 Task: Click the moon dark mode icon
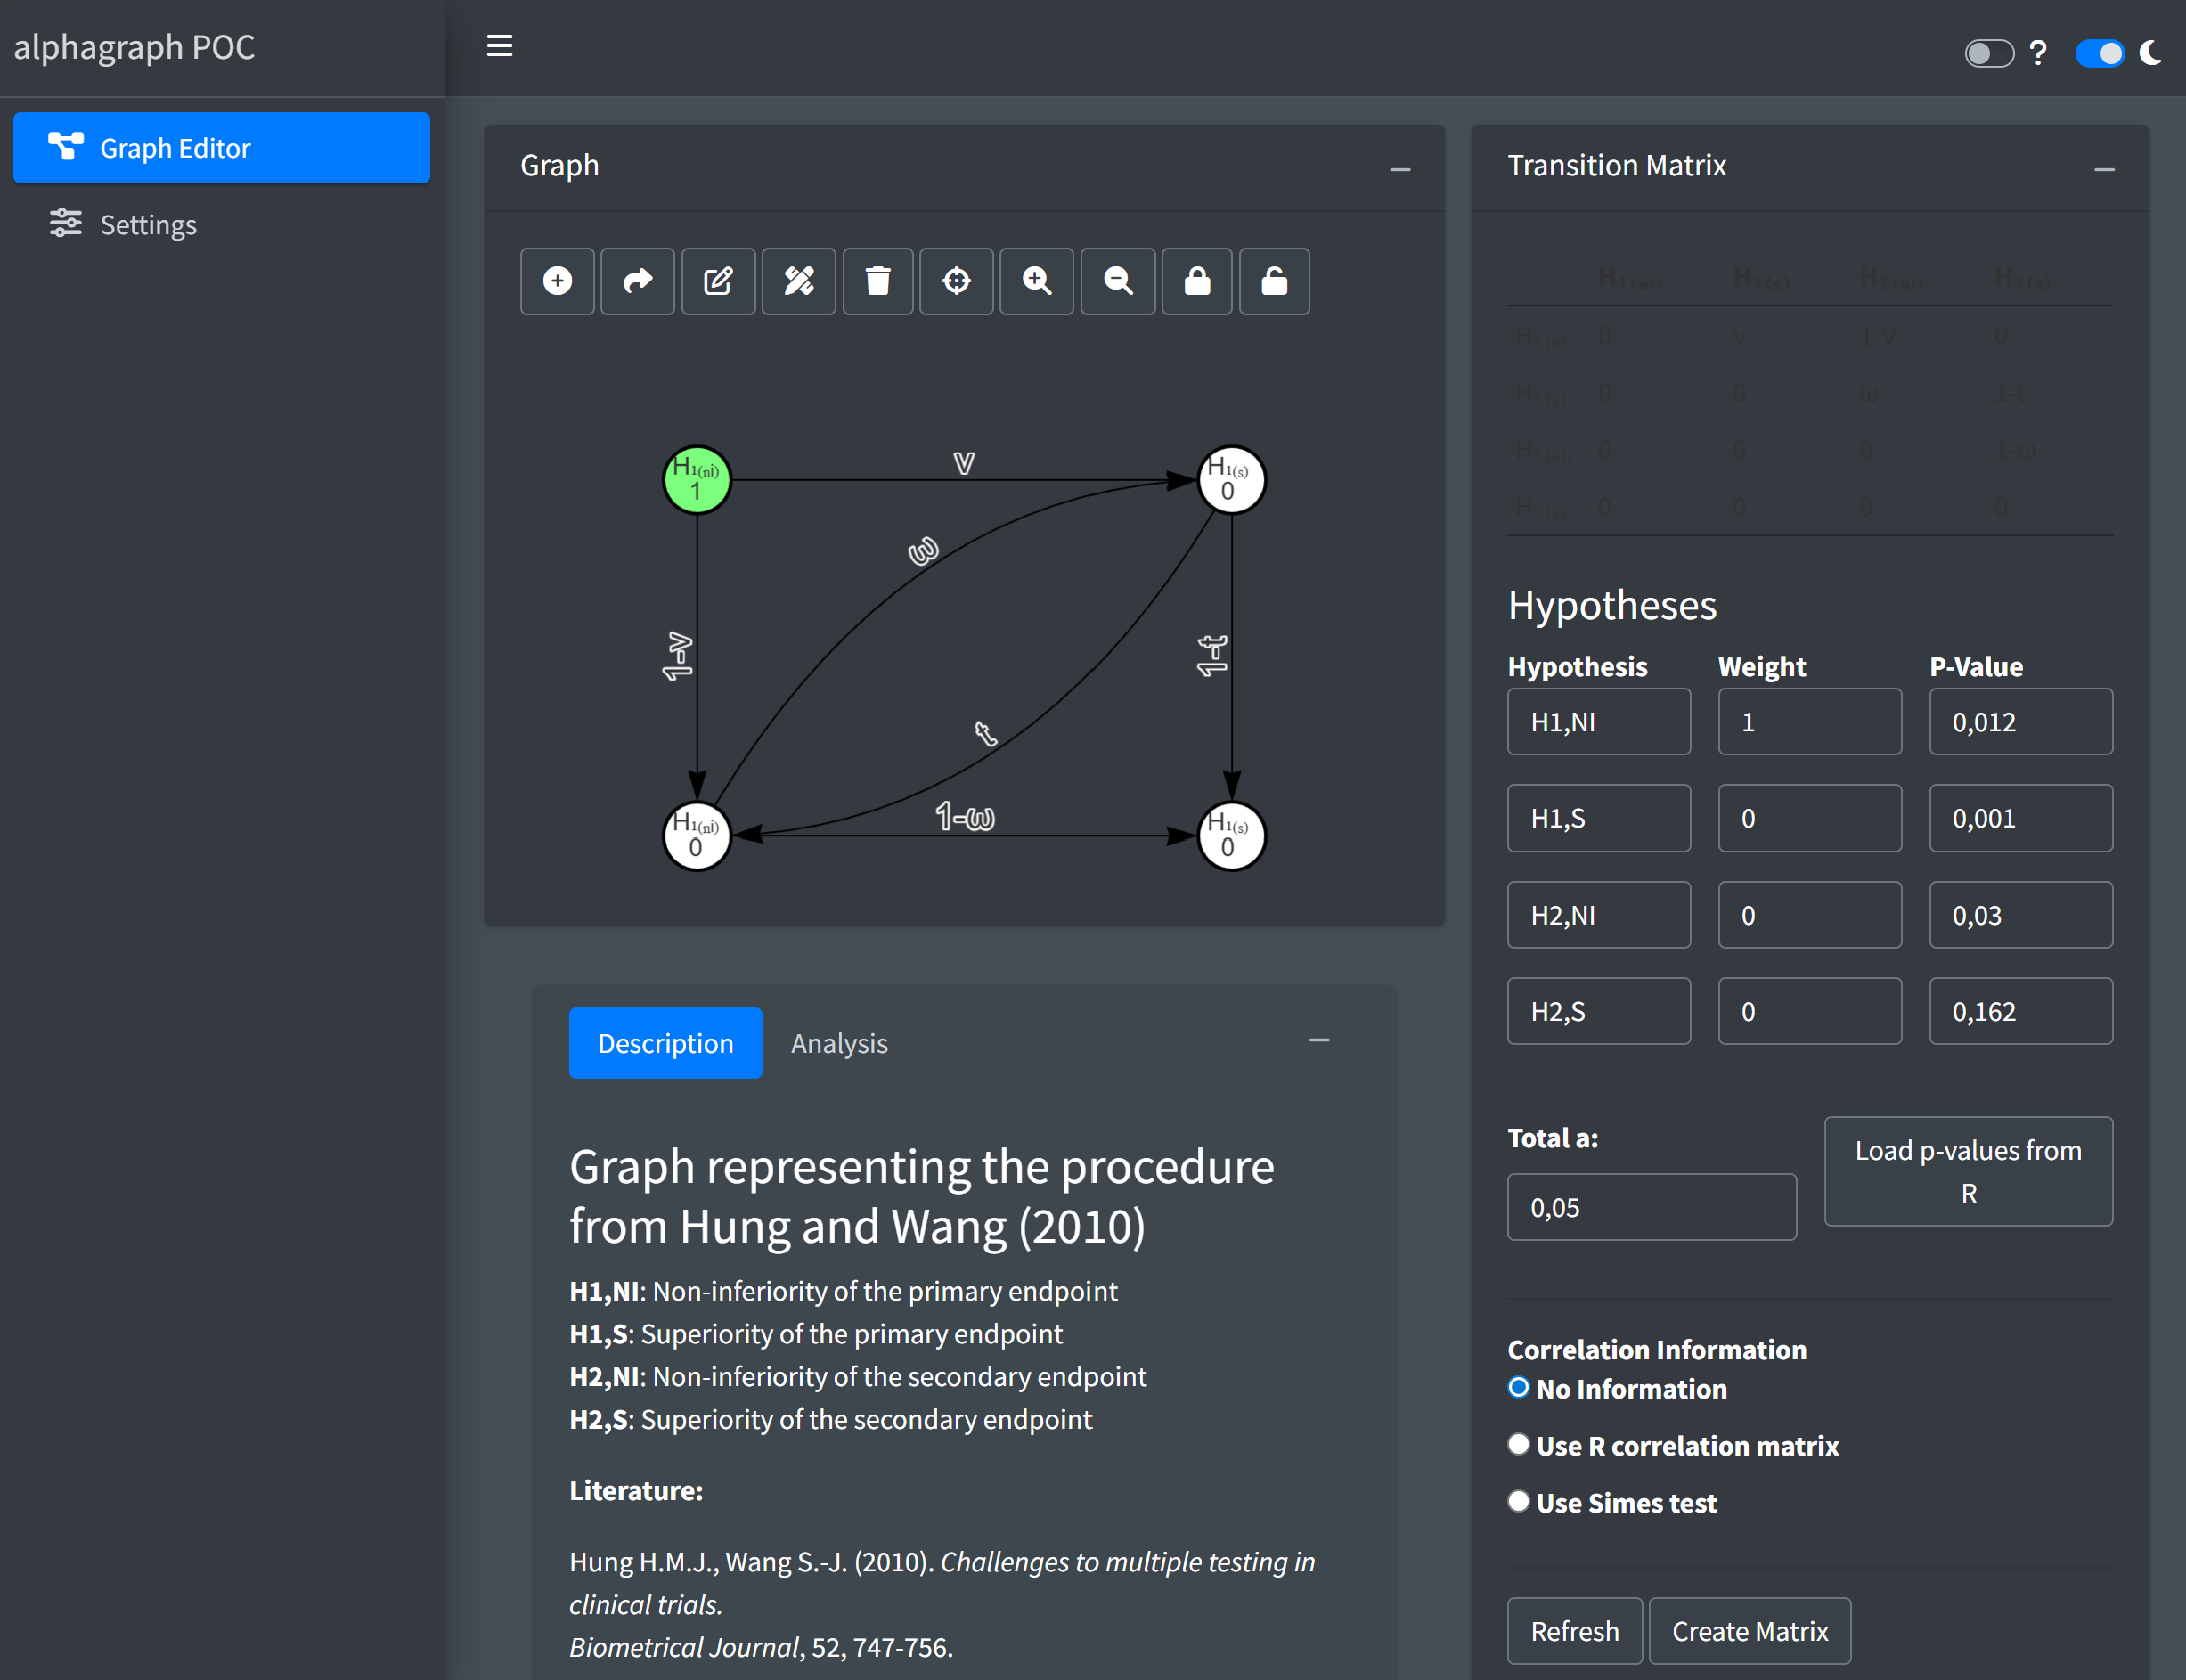click(x=2151, y=52)
